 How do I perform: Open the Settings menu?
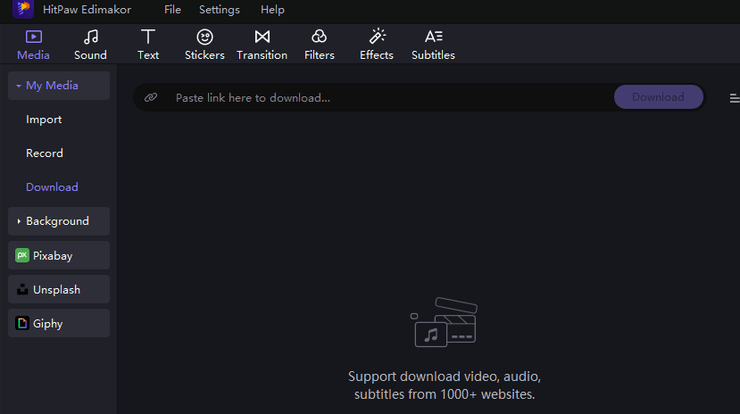pyautogui.click(x=219, y=10)
